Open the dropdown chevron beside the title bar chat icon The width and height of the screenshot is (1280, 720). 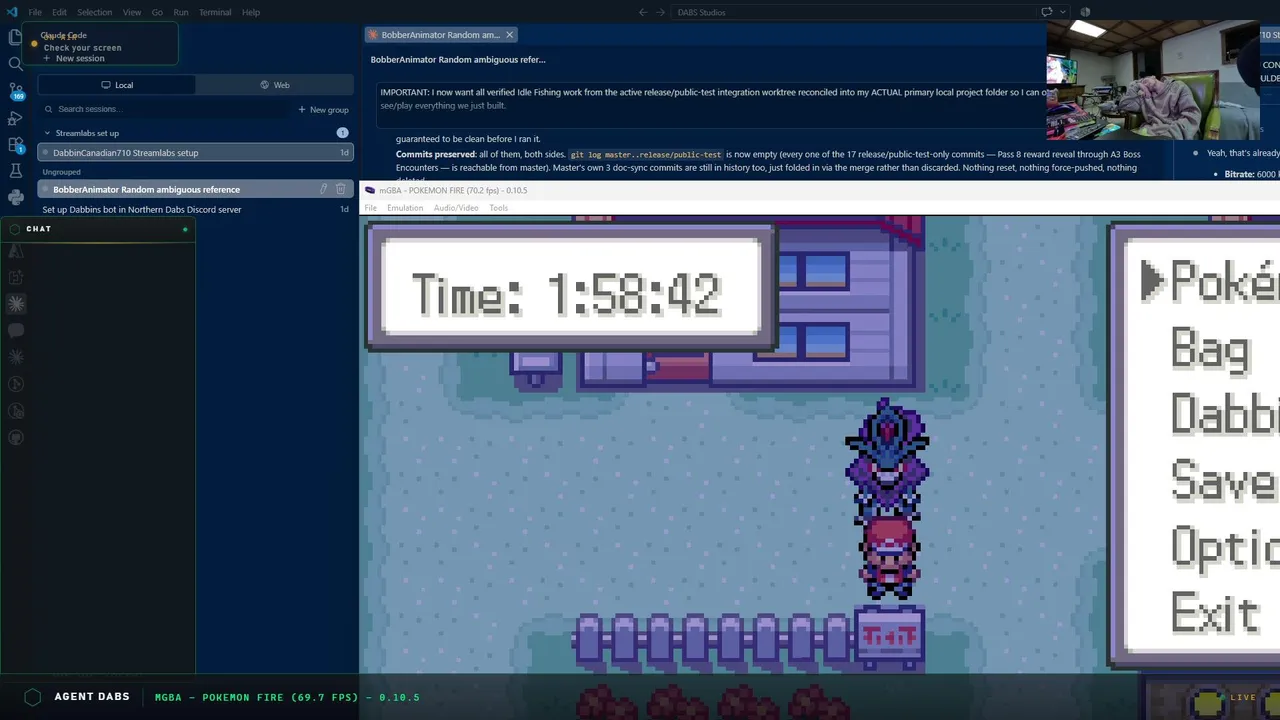click(1062, 12)
